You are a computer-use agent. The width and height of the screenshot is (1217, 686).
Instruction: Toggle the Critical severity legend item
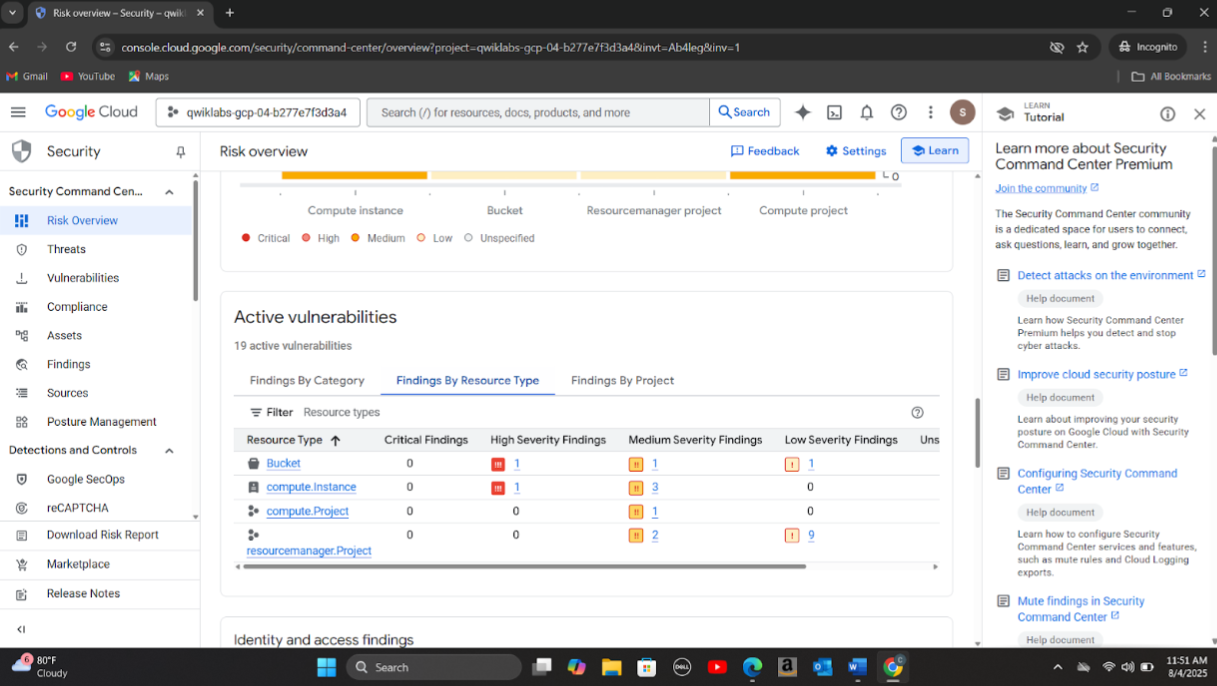click(266, 238)
